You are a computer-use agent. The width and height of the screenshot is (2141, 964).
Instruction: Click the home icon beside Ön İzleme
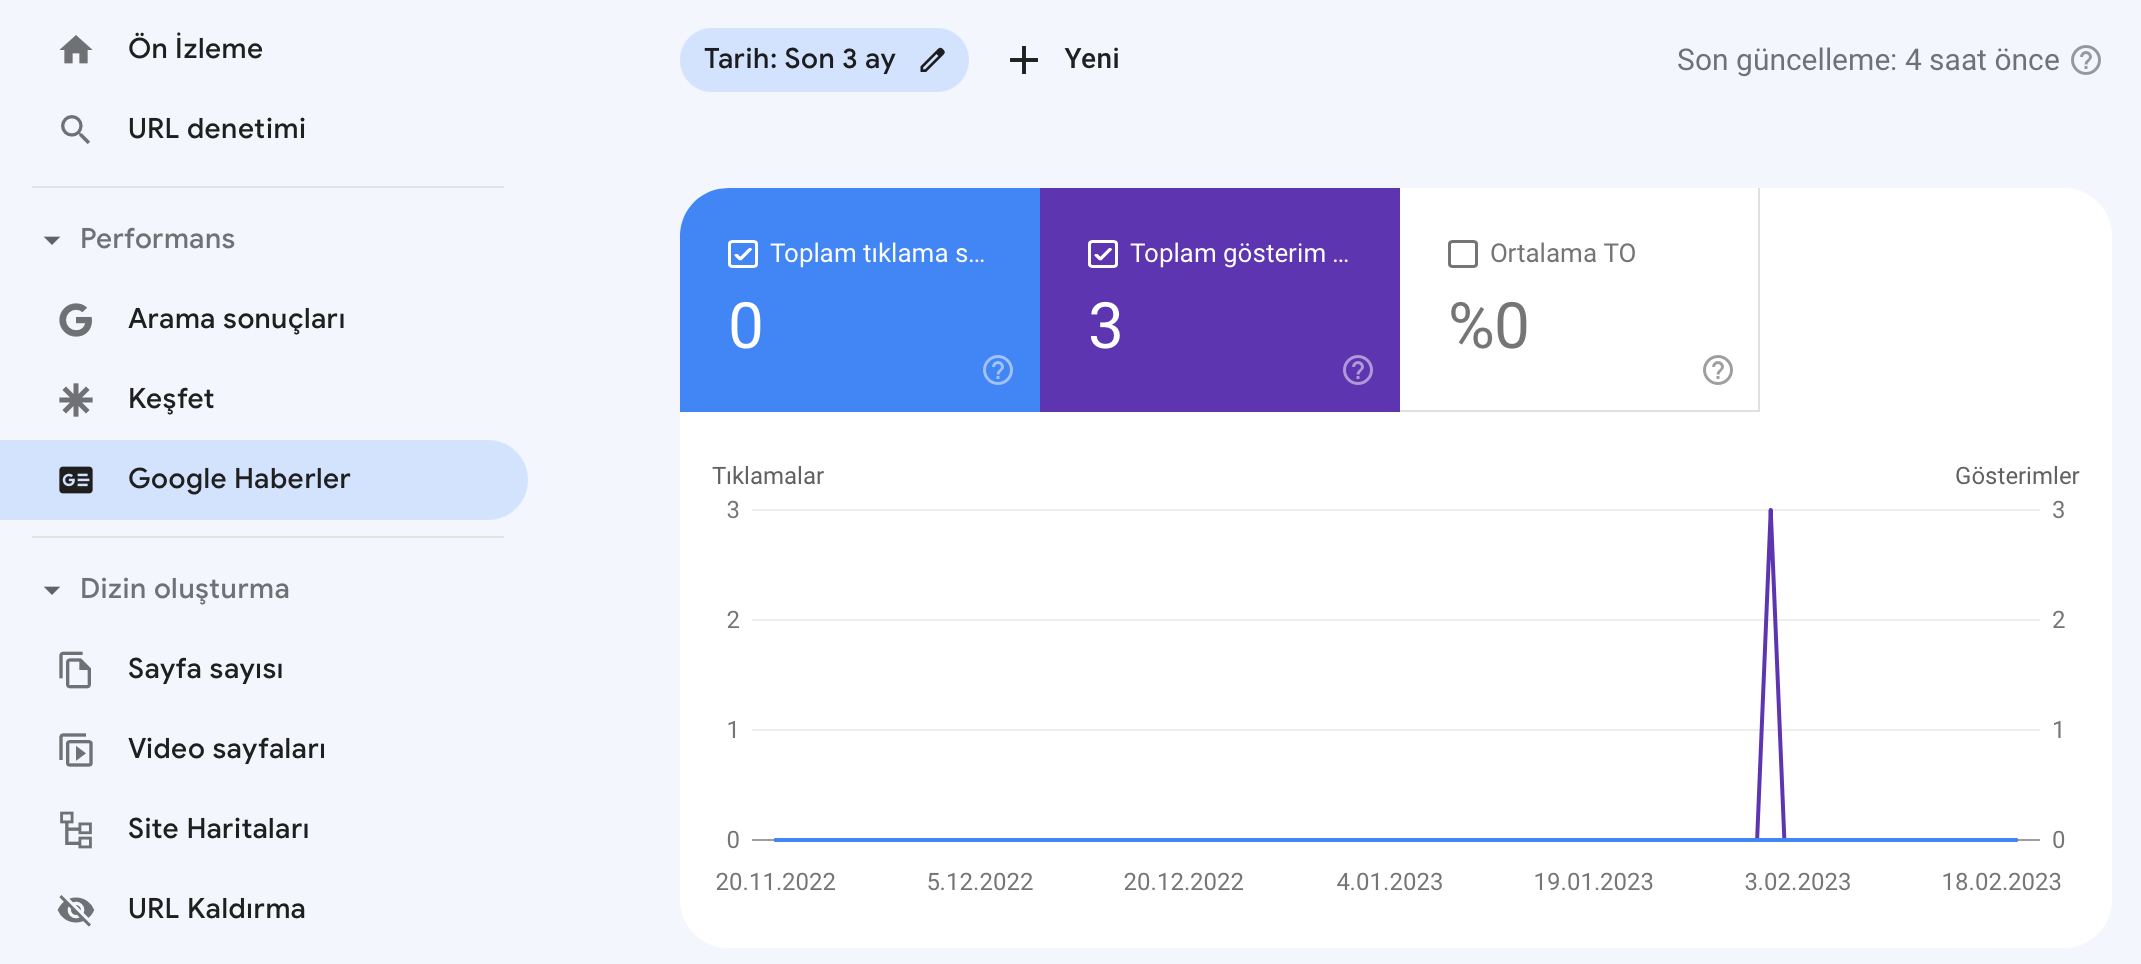[x=76, y=49]
